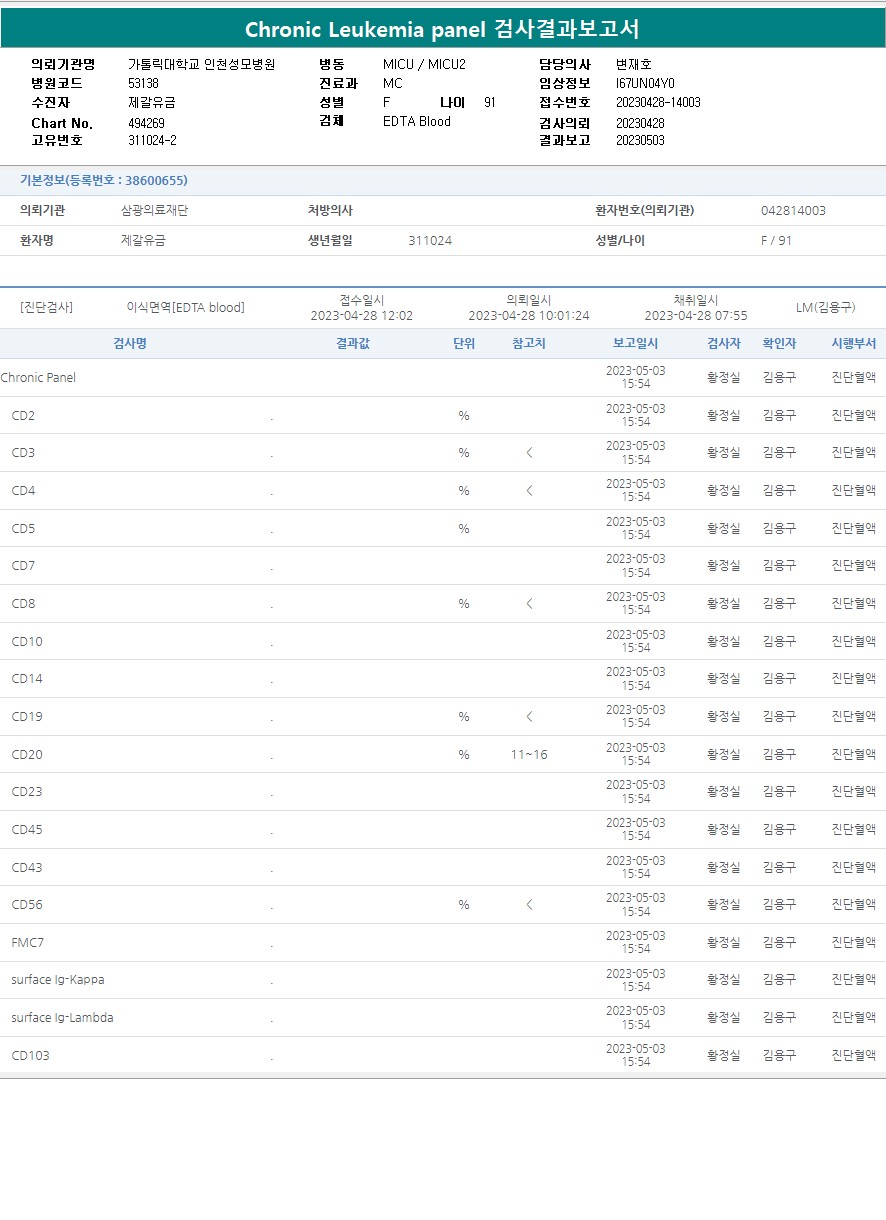Click the Chart No. value 494269
Image resolution: width=886 pixels, height=1220 pixels.
click(146, 123)
